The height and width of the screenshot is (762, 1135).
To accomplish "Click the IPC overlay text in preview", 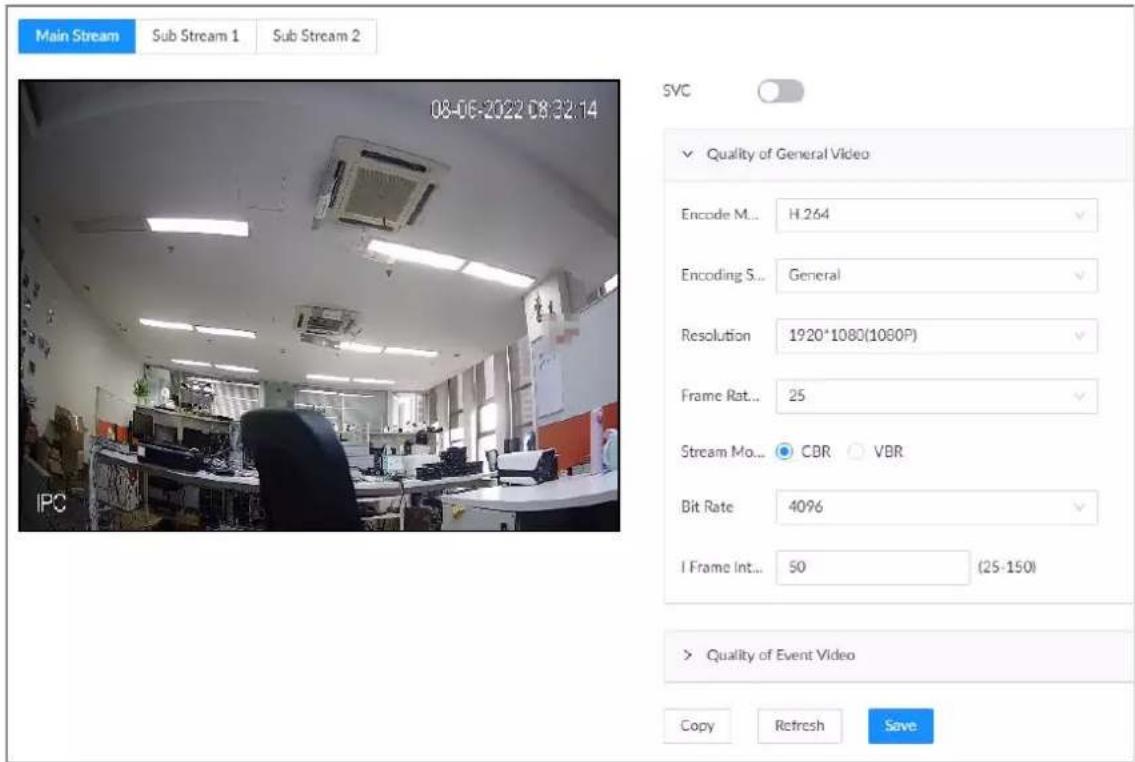I will coord(51,503).
